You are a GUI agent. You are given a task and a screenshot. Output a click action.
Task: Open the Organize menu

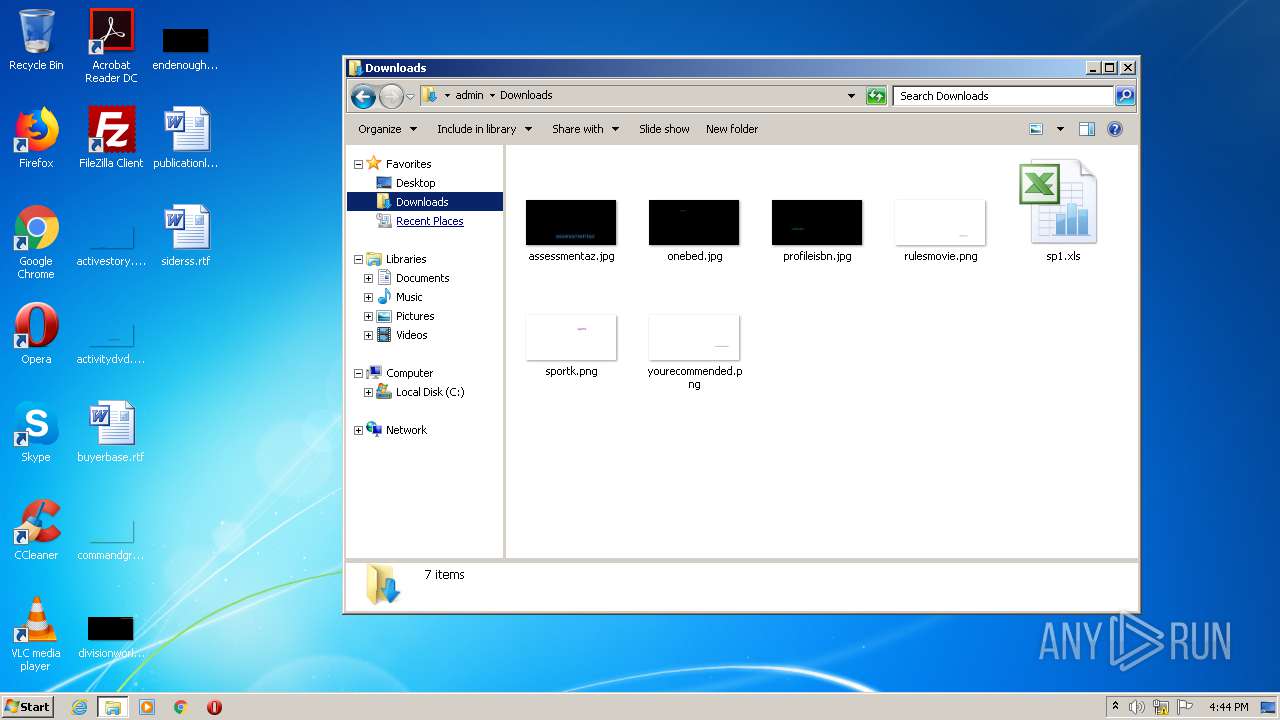click(x=386, y=129)
